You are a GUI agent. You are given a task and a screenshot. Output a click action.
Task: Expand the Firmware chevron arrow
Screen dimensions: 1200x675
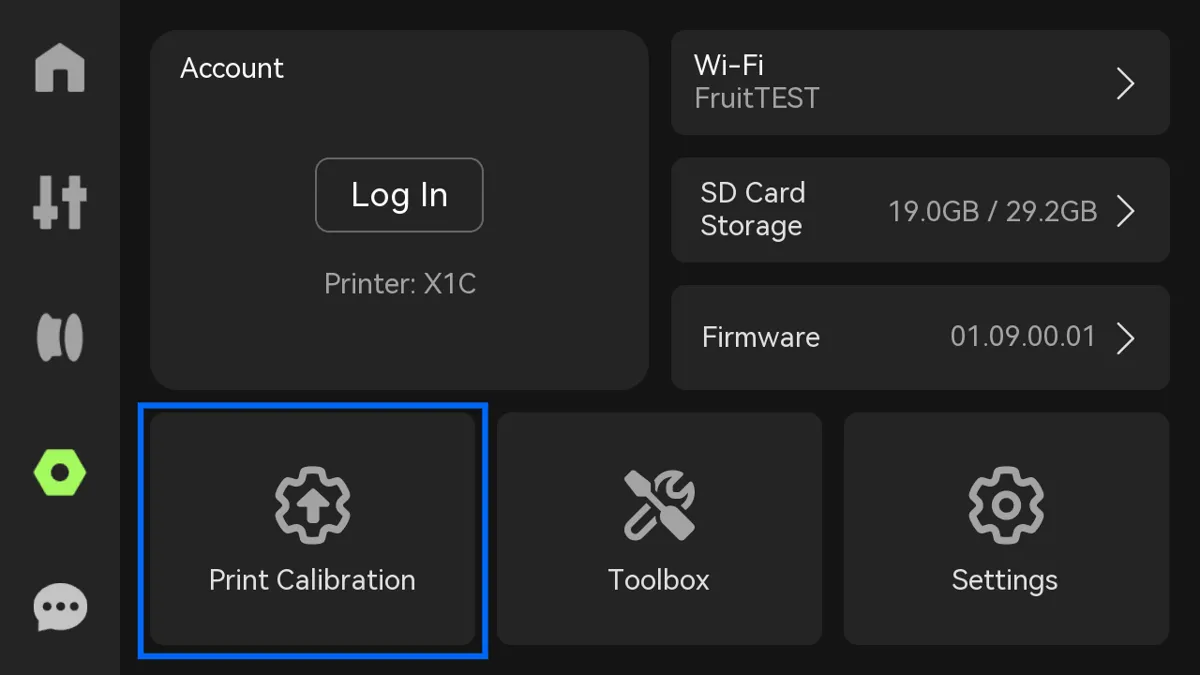(x=1126, y=338)
